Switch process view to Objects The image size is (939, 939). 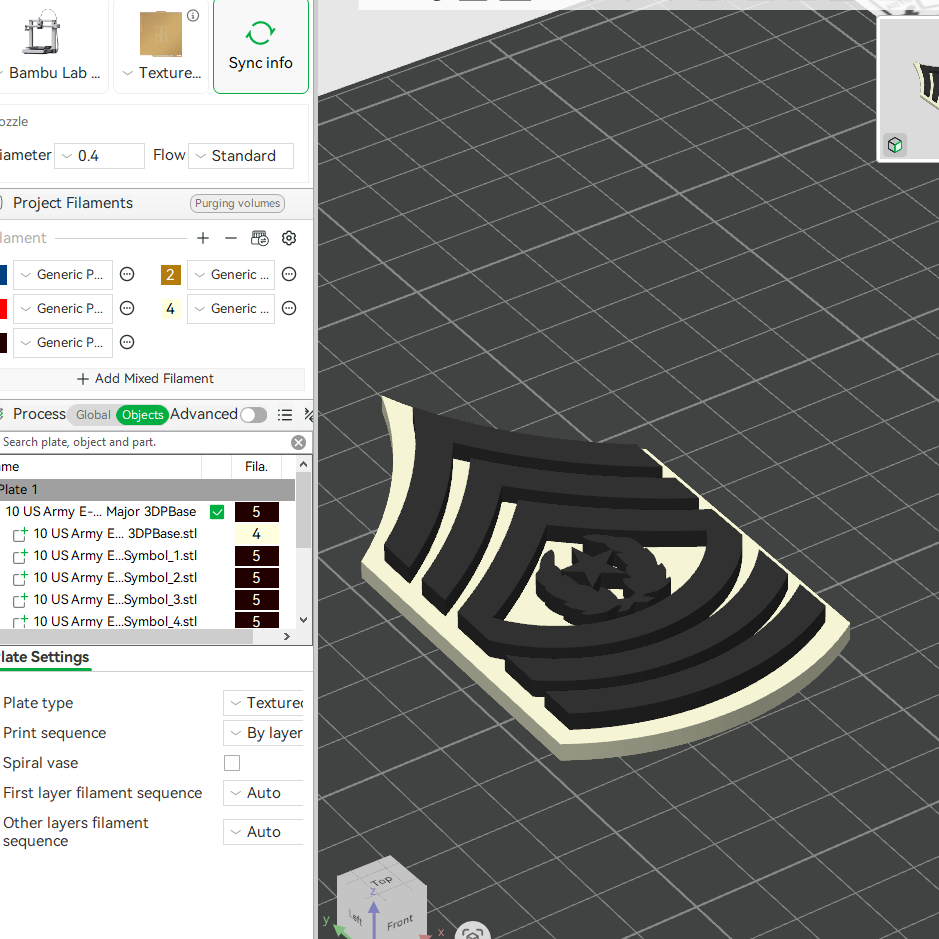143,415
